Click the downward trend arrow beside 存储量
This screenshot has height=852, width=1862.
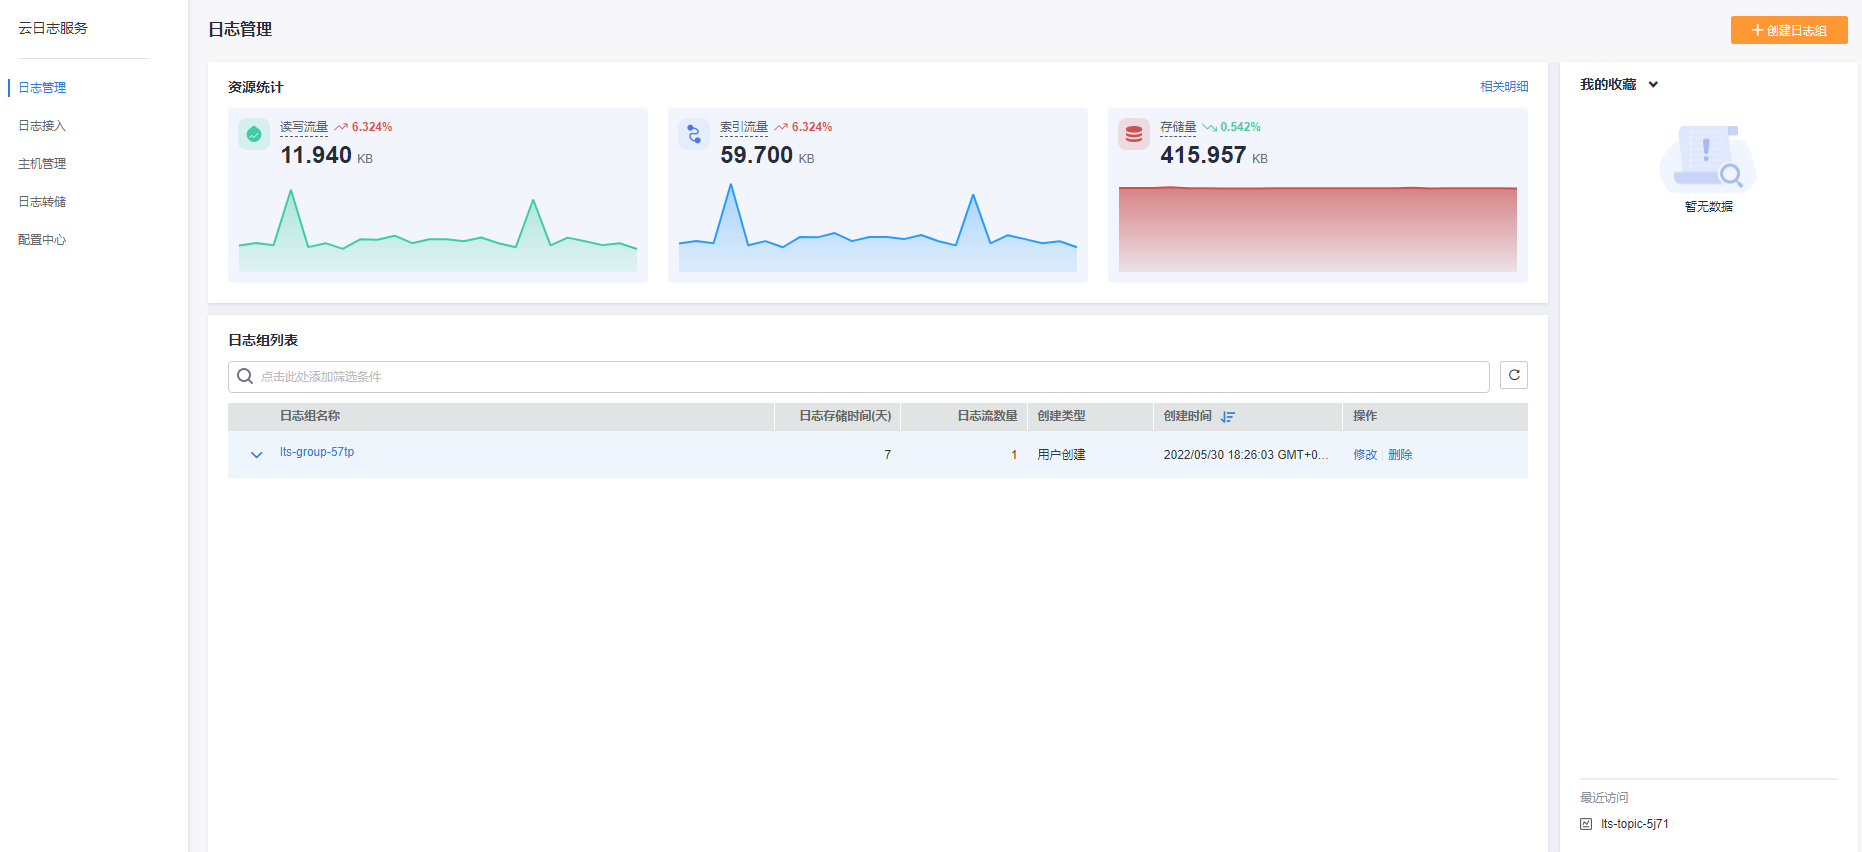click(1209, 127)
